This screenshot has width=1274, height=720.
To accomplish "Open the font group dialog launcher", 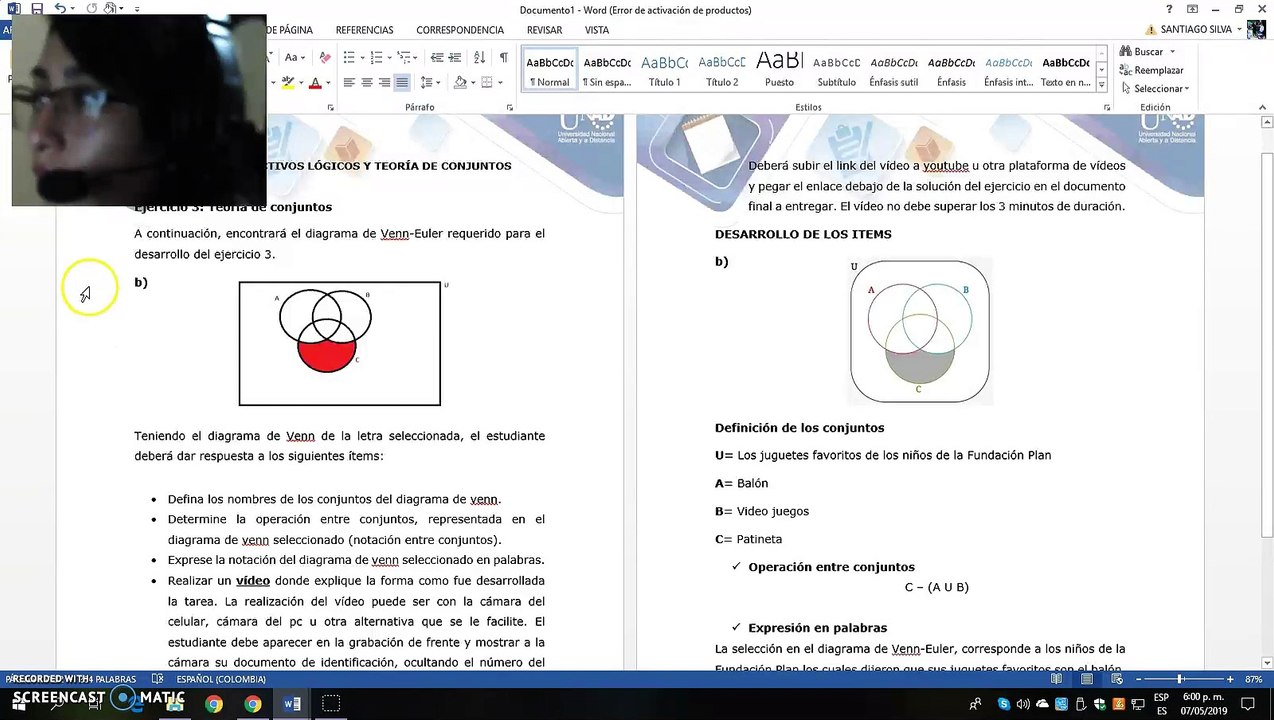I will point(330,107).
